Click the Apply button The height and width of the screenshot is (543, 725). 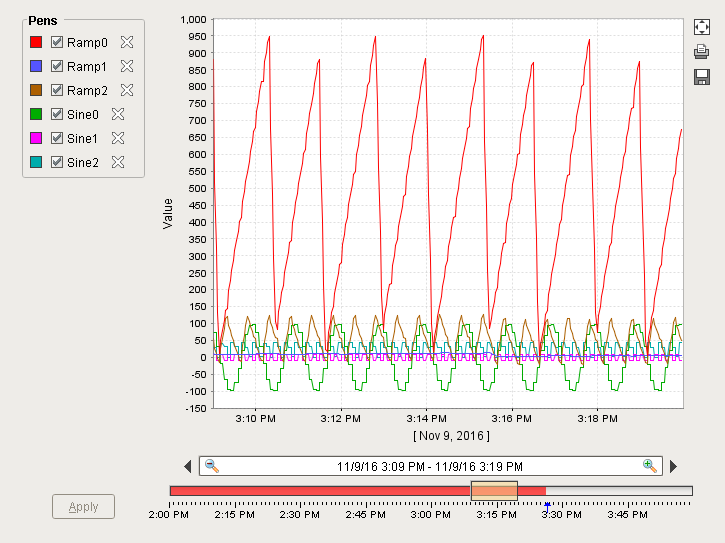pos(83,506)
